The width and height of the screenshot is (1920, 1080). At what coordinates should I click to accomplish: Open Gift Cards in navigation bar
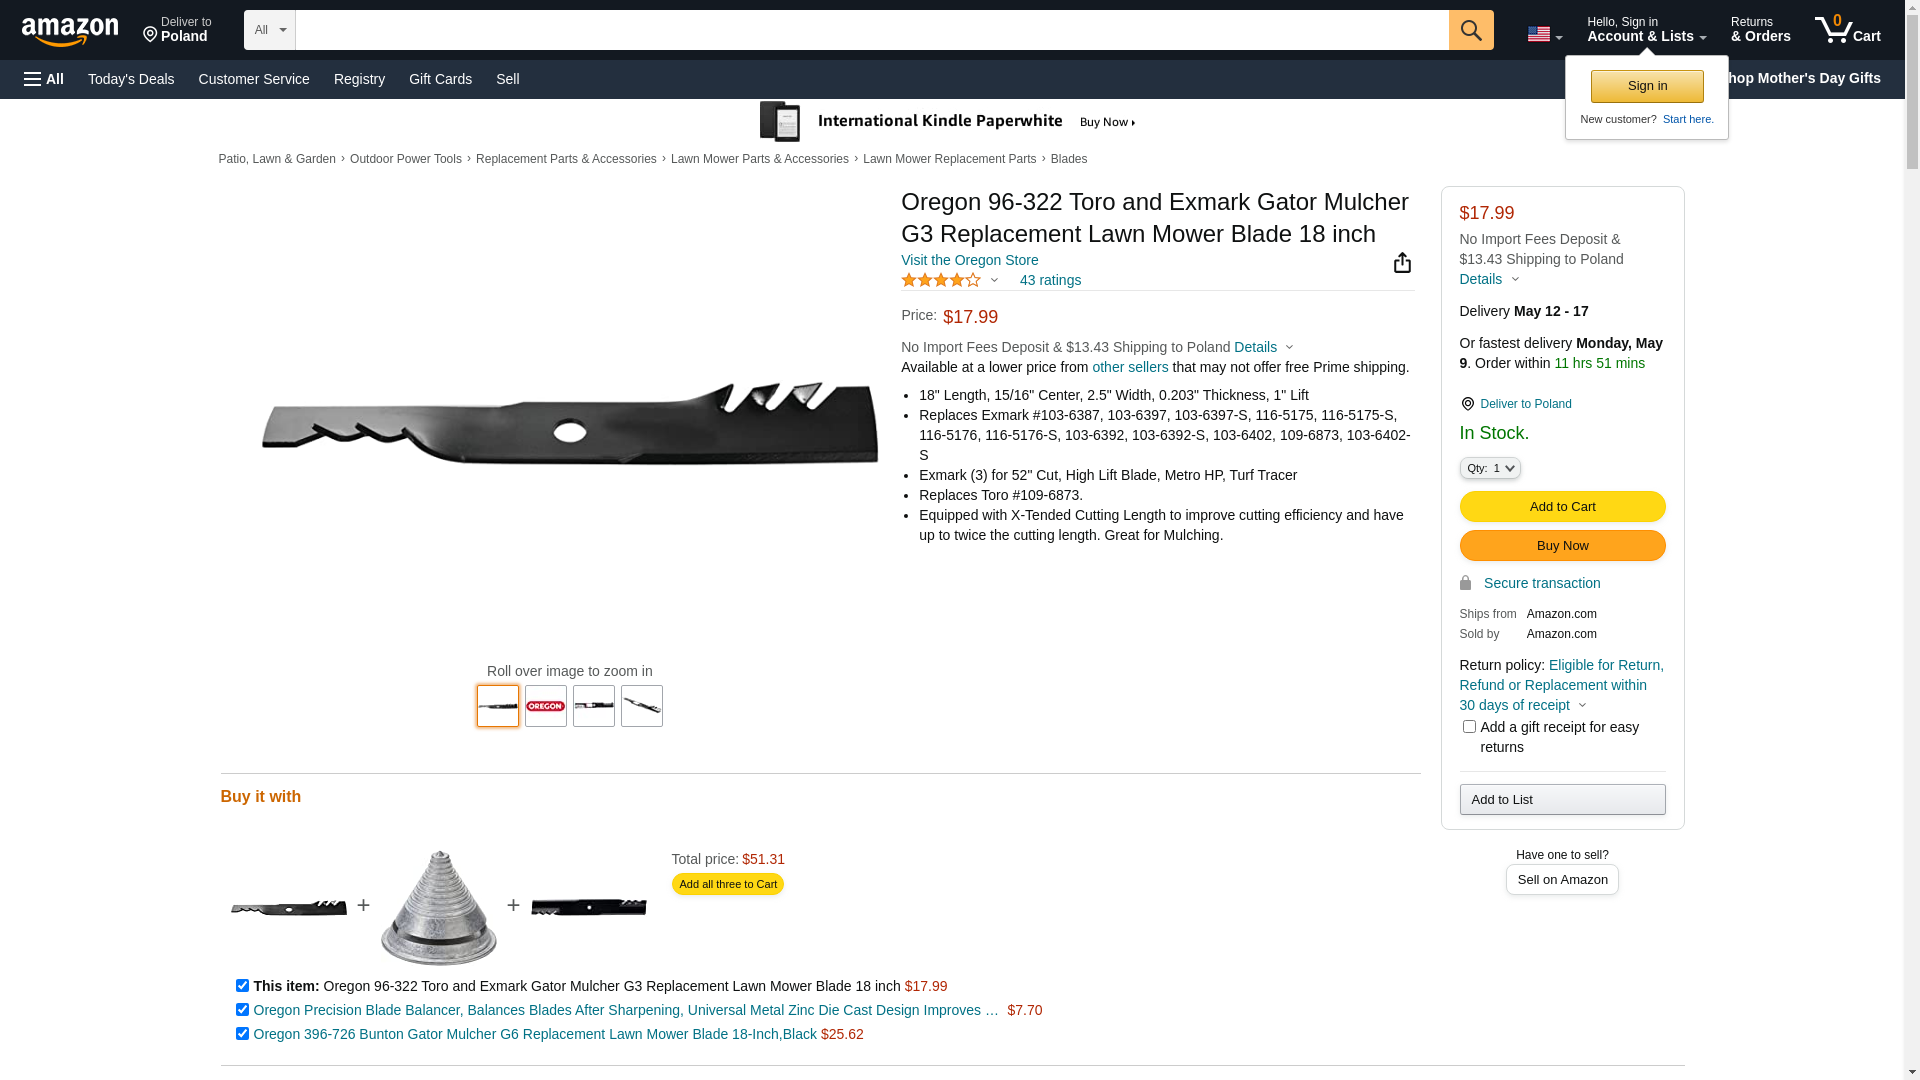440,79
